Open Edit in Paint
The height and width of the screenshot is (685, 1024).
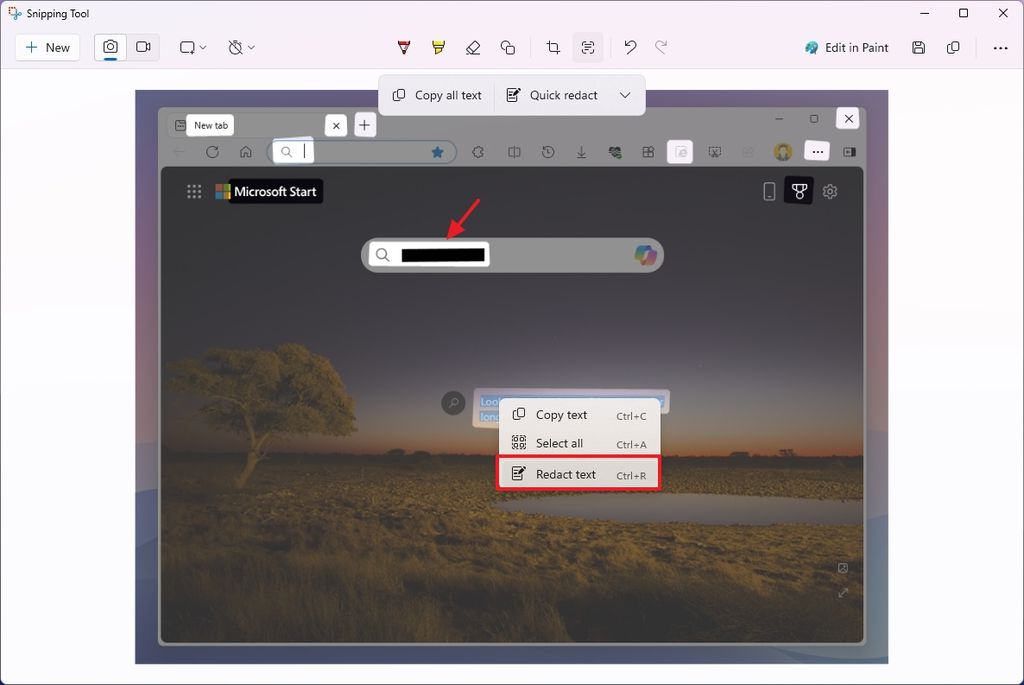pyautogui.click(x=846, y=47)
